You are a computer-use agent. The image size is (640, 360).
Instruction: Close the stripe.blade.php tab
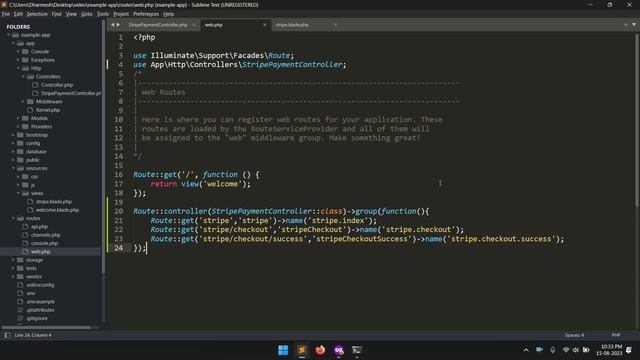point(336,25)
